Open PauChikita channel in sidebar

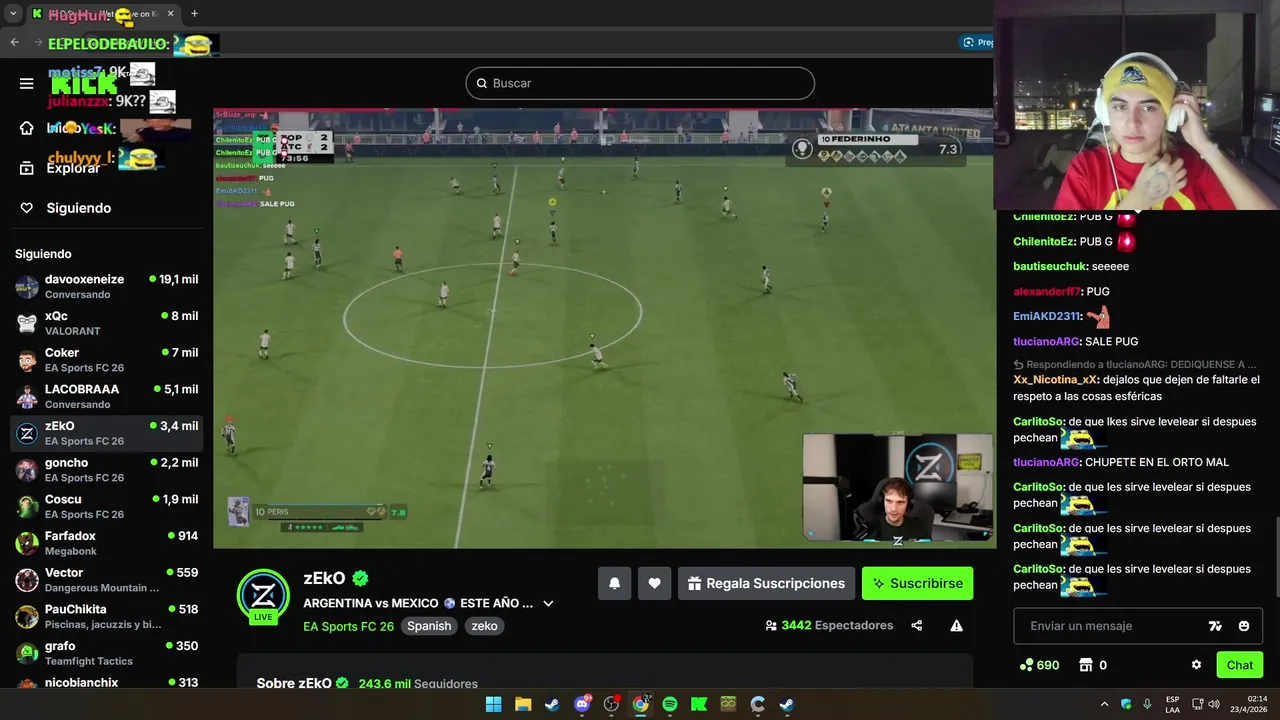(x=106, y=616)
